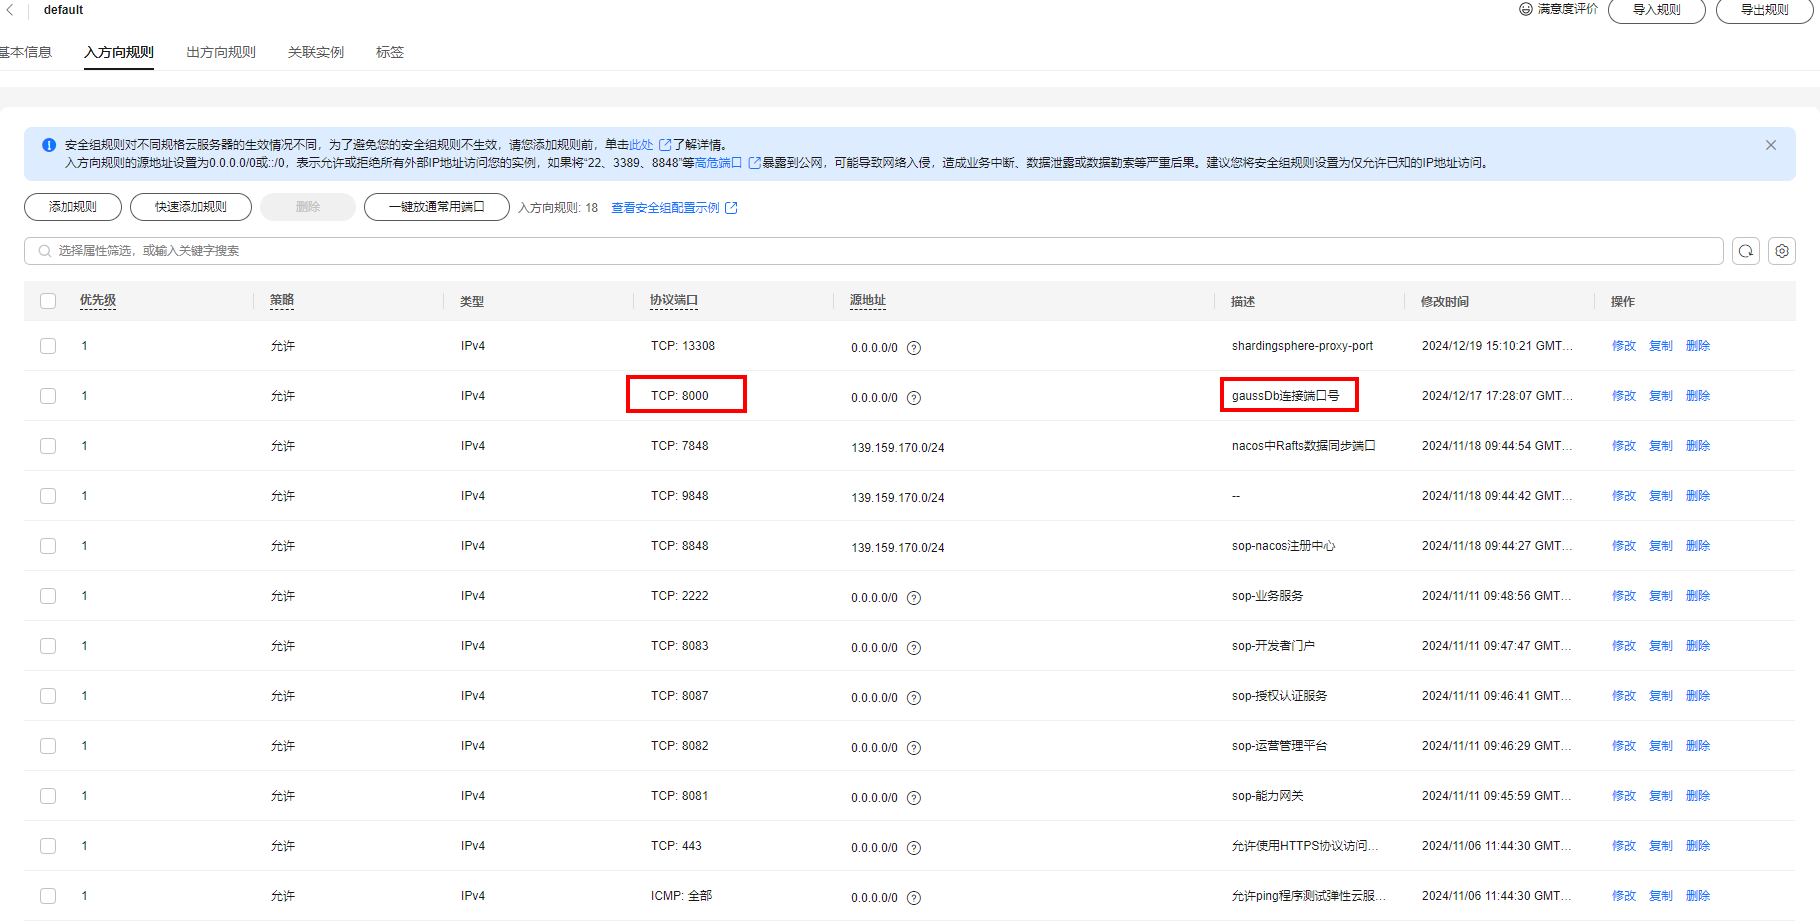Open the 查看安全组配置示例 link
The height and width of the screenshot is (921, 1820).
(x=666, y=208)
